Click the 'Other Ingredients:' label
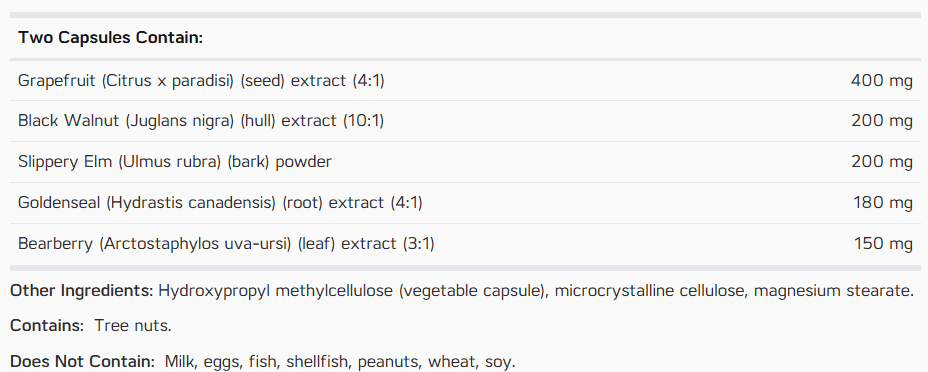 (x=82, y=291)
